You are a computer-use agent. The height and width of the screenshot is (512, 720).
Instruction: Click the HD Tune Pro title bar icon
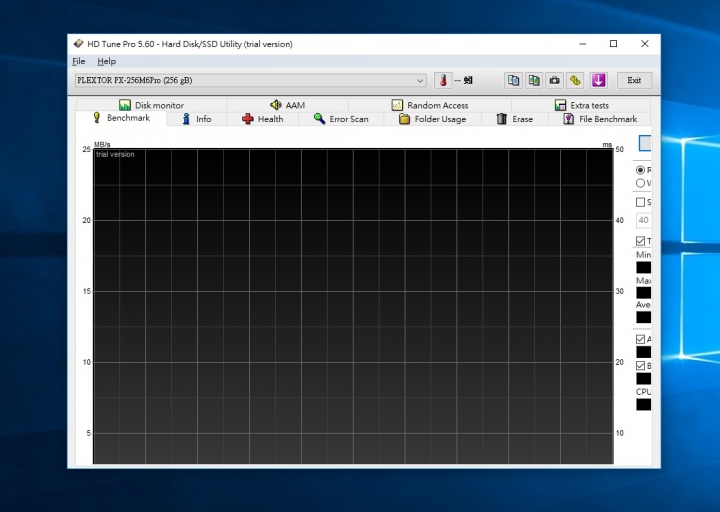coord(78,44)
